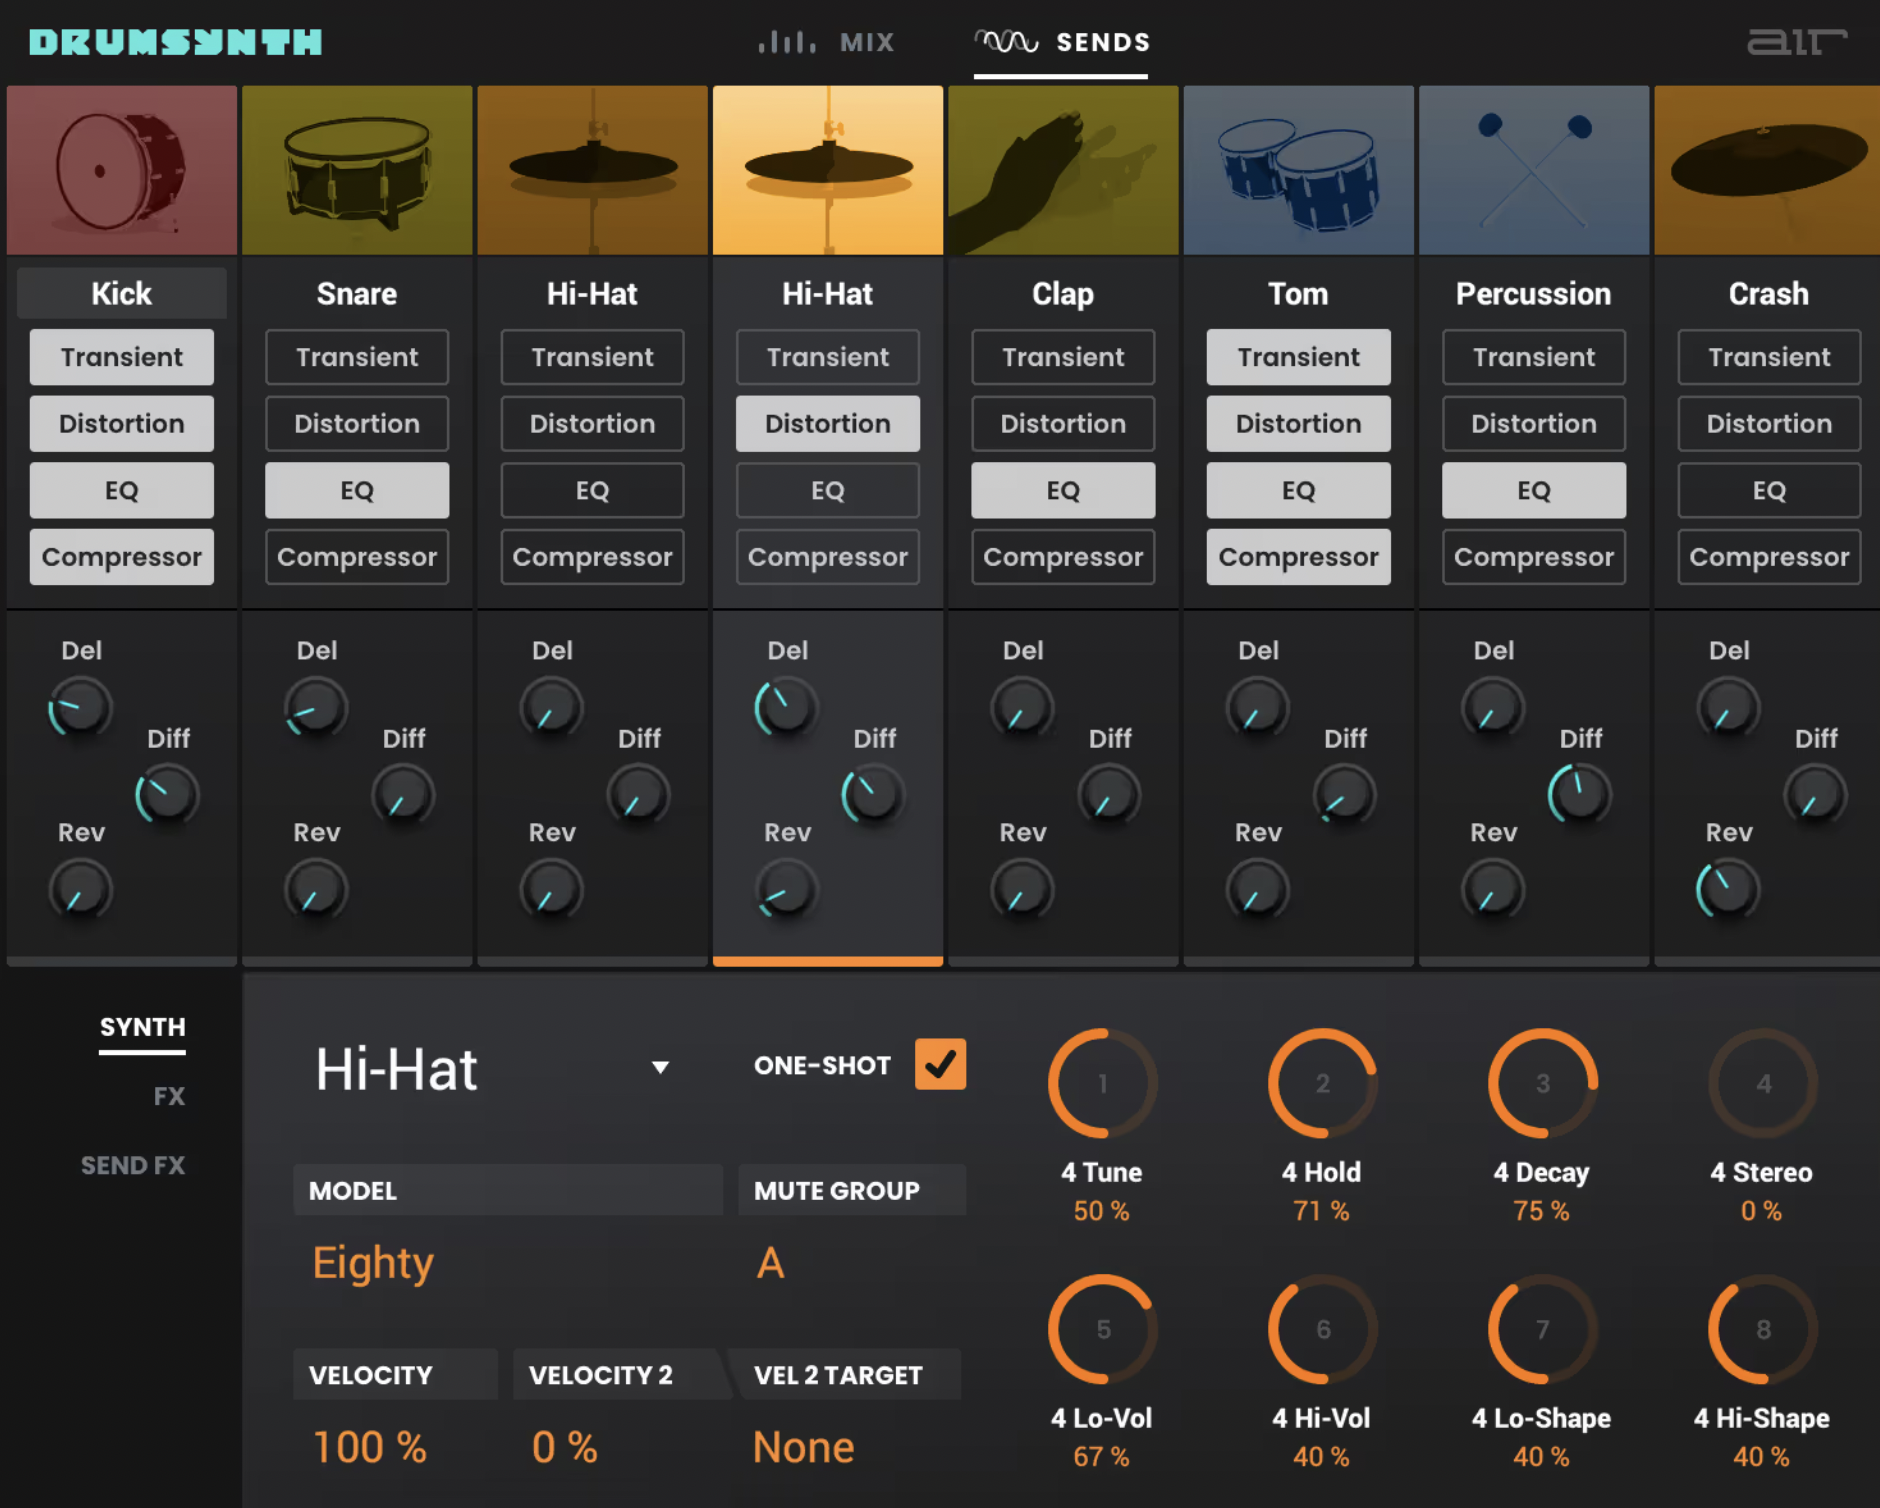Switch to the SEND FX tab

[x=133, y=1164]
